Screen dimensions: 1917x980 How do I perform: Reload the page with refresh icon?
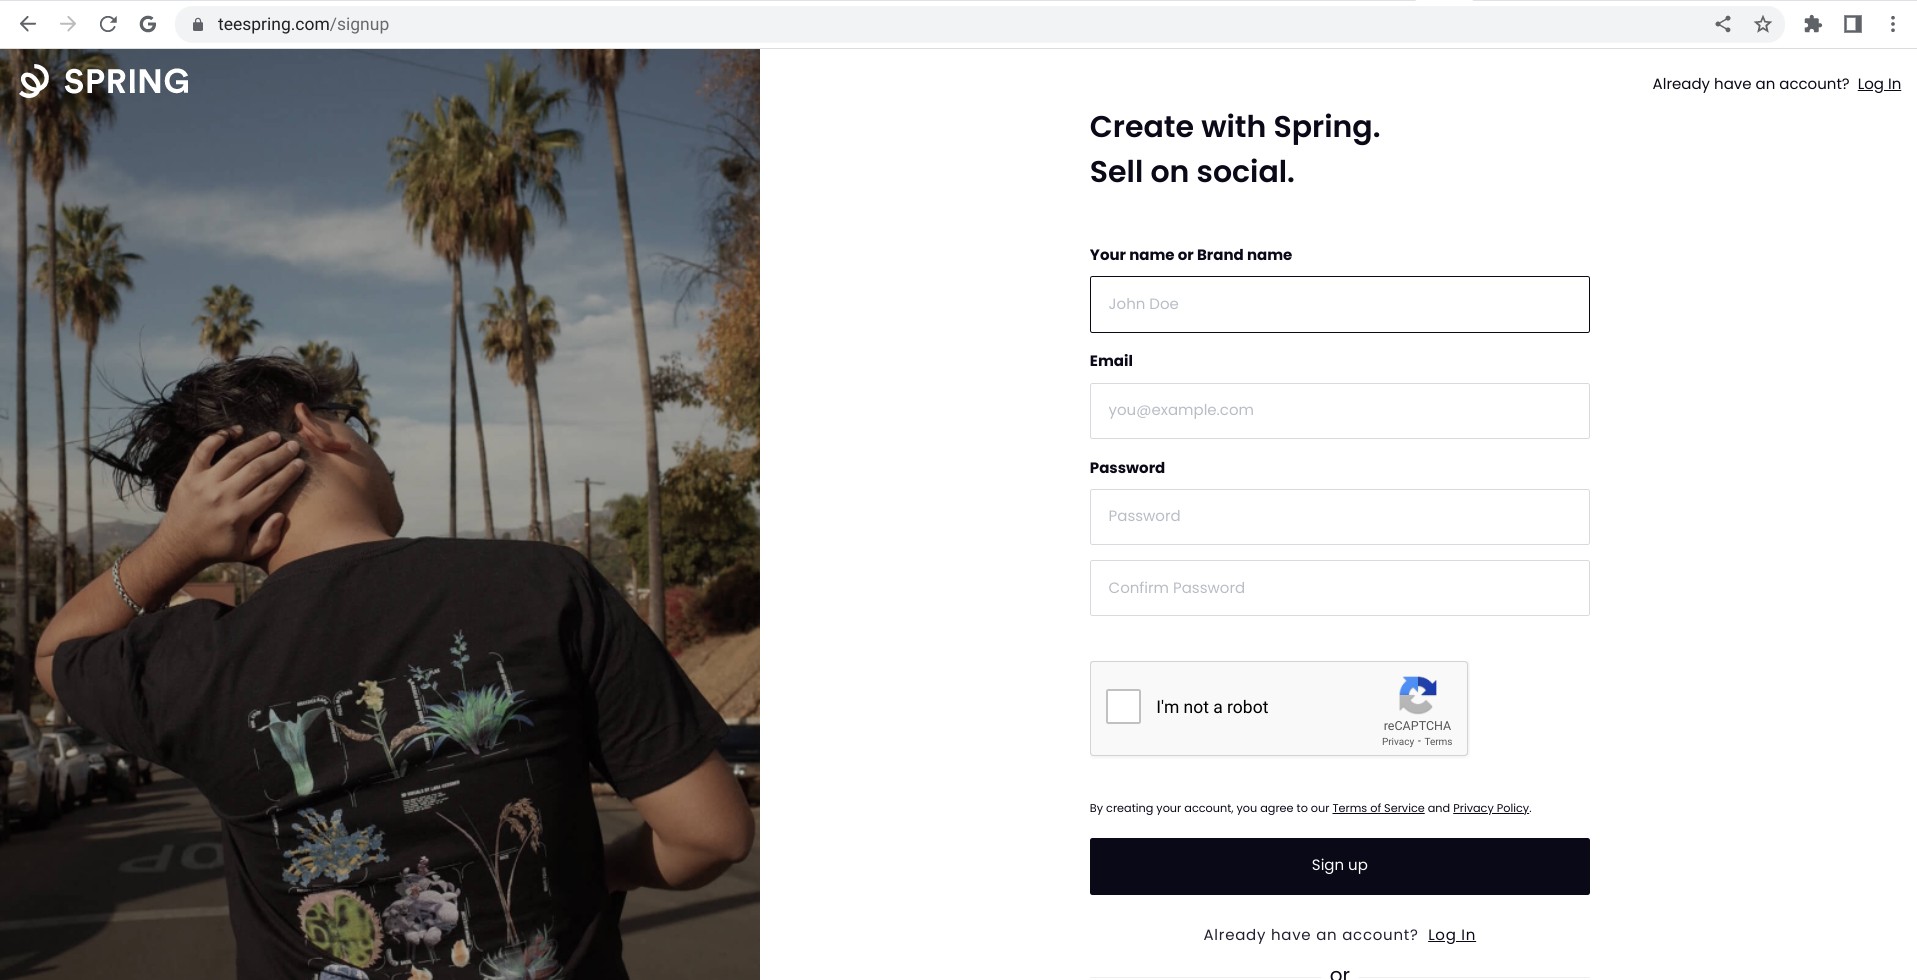pos(108,24)
